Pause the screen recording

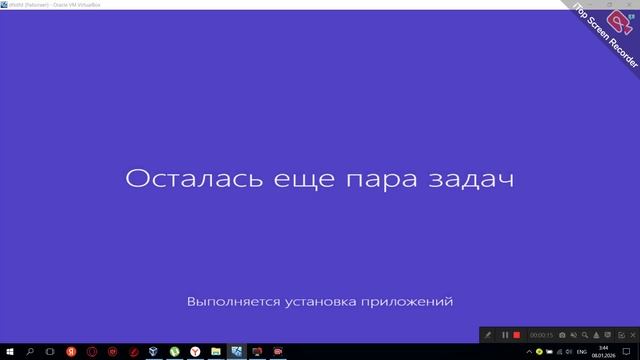tap(505, 335)
